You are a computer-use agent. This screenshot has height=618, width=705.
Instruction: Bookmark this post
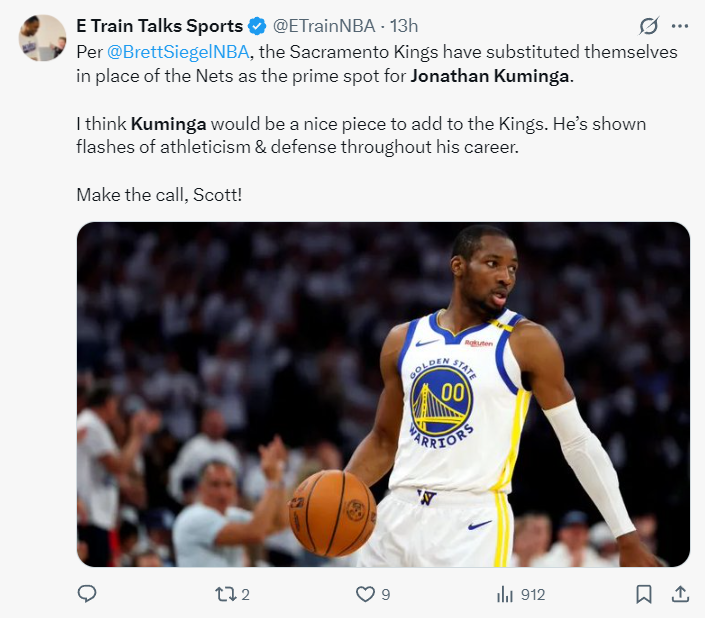click(643, 594)
